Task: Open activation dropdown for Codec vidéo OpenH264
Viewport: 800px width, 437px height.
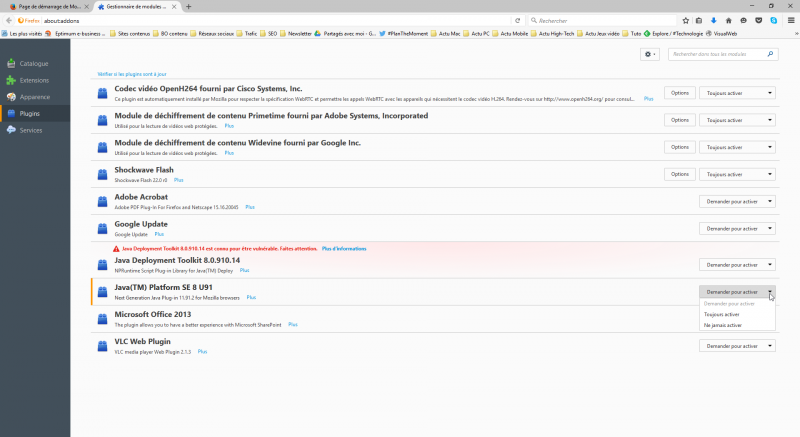Action: pyautogui.click(x=737, y=93)
